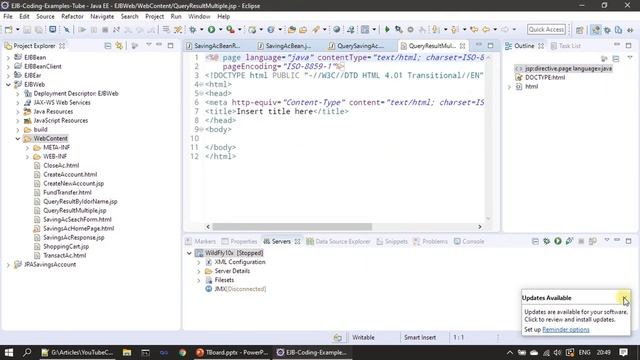This screenshot has height=360, width=640.
Task: Switch to the QuerySavingAc... editor tab
Action: (x=360, y=46)
